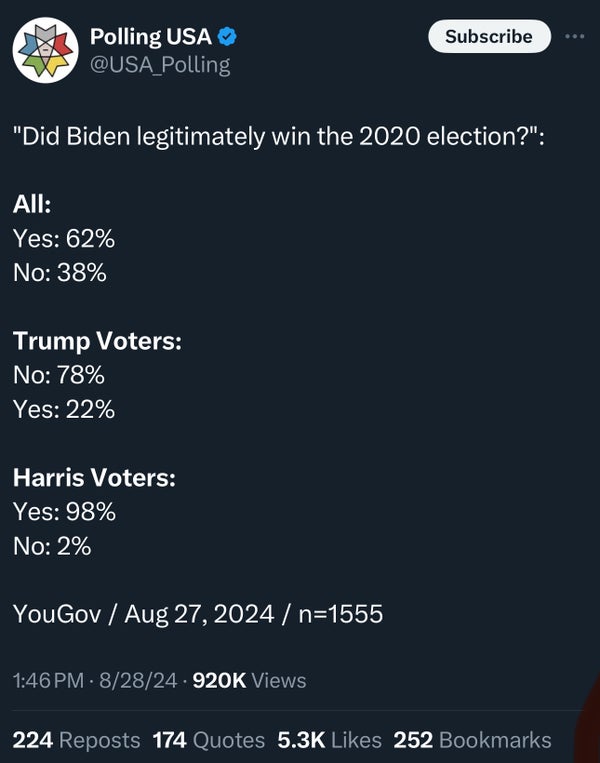Click the YouGov source line
The width and height of the screenshot is (600, 763).
coord(198,614)
